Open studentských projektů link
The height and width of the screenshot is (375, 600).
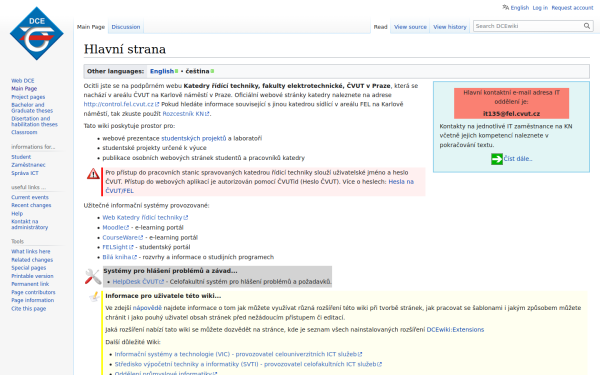coord(194,138)
